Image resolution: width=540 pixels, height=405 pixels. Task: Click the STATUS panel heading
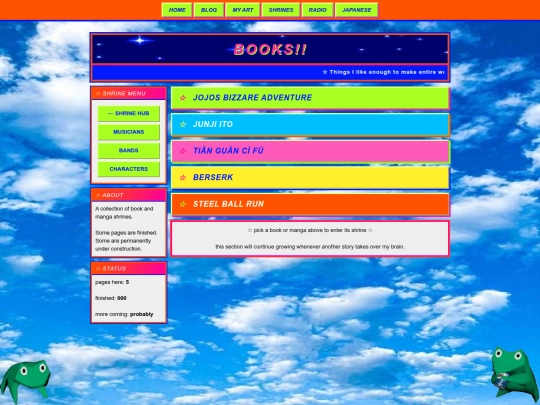click(128, 268)
